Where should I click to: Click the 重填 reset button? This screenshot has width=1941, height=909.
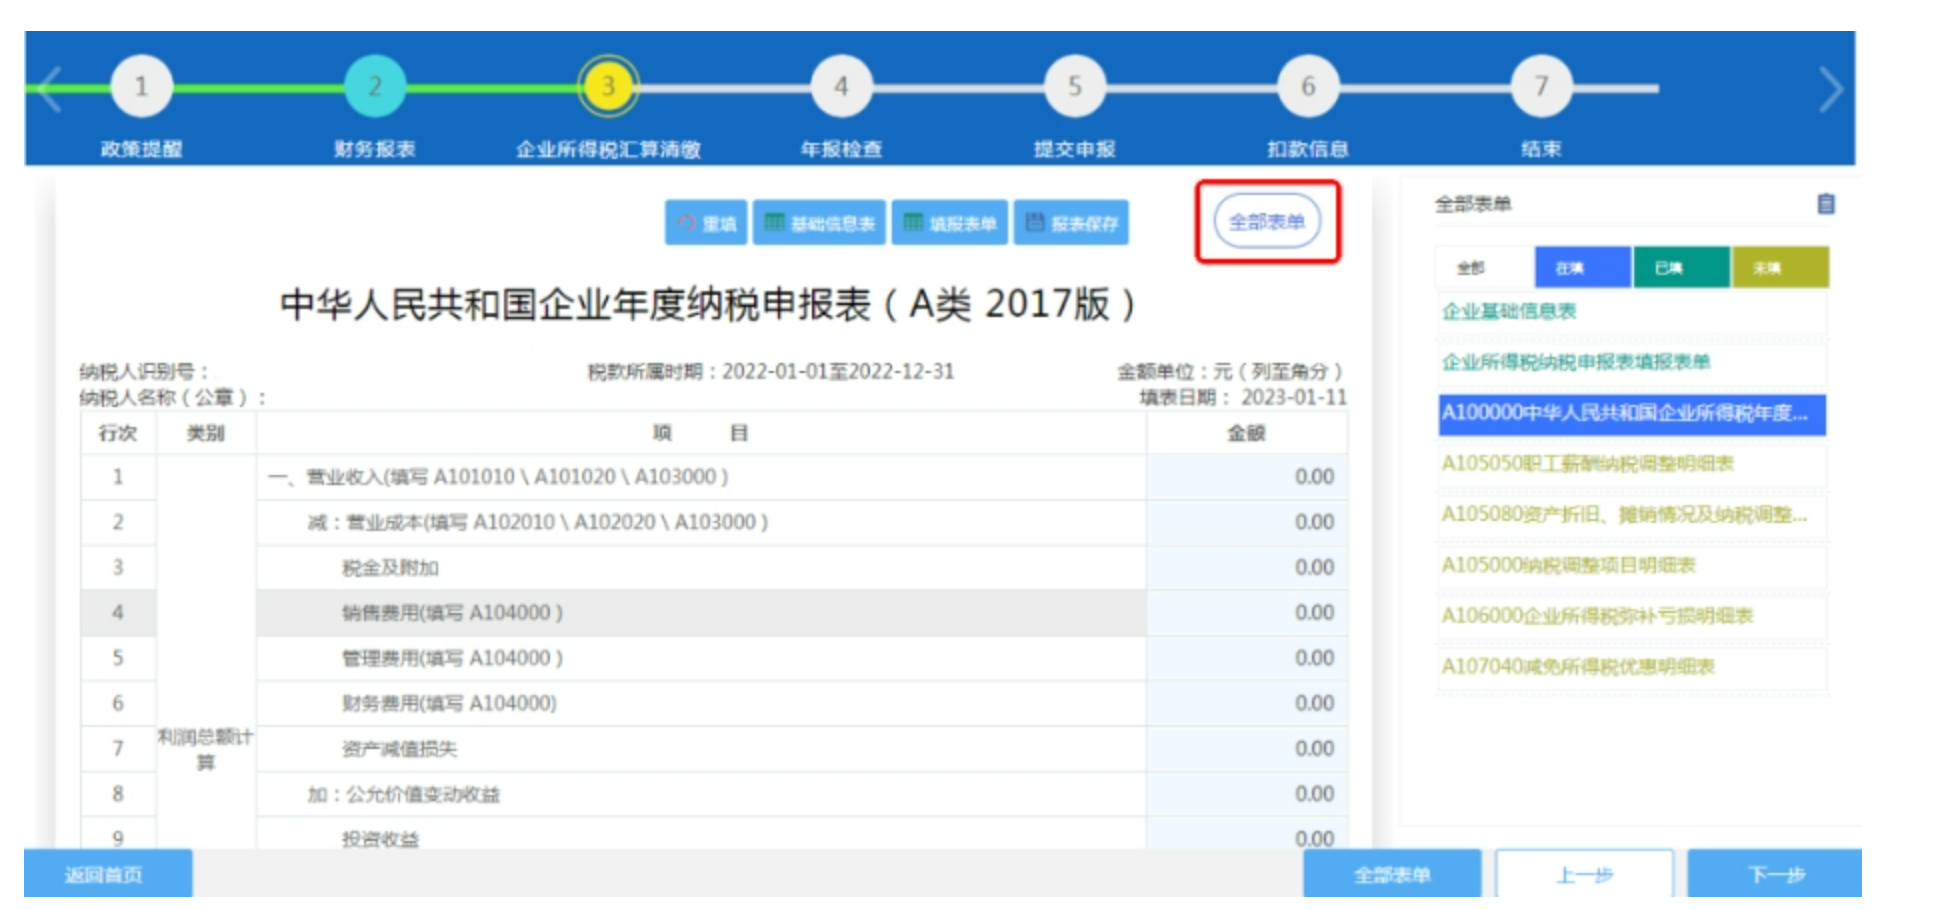(706, 223)
